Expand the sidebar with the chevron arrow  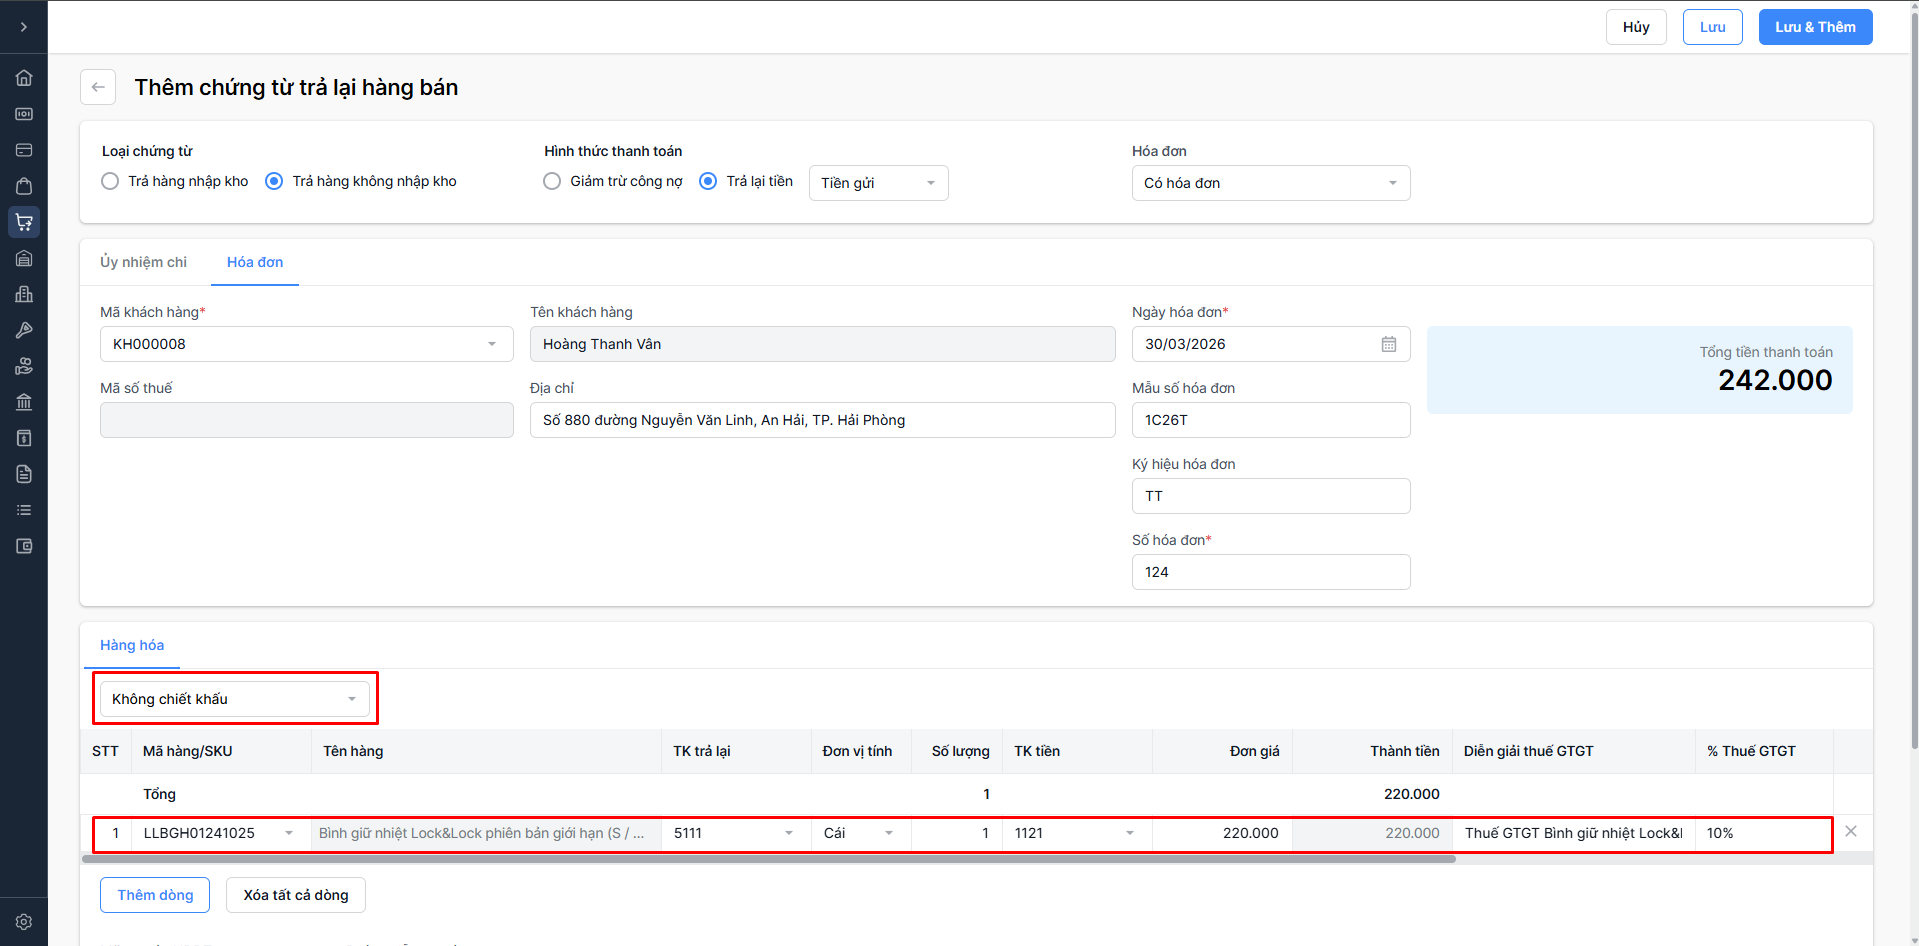coord(24,27)
